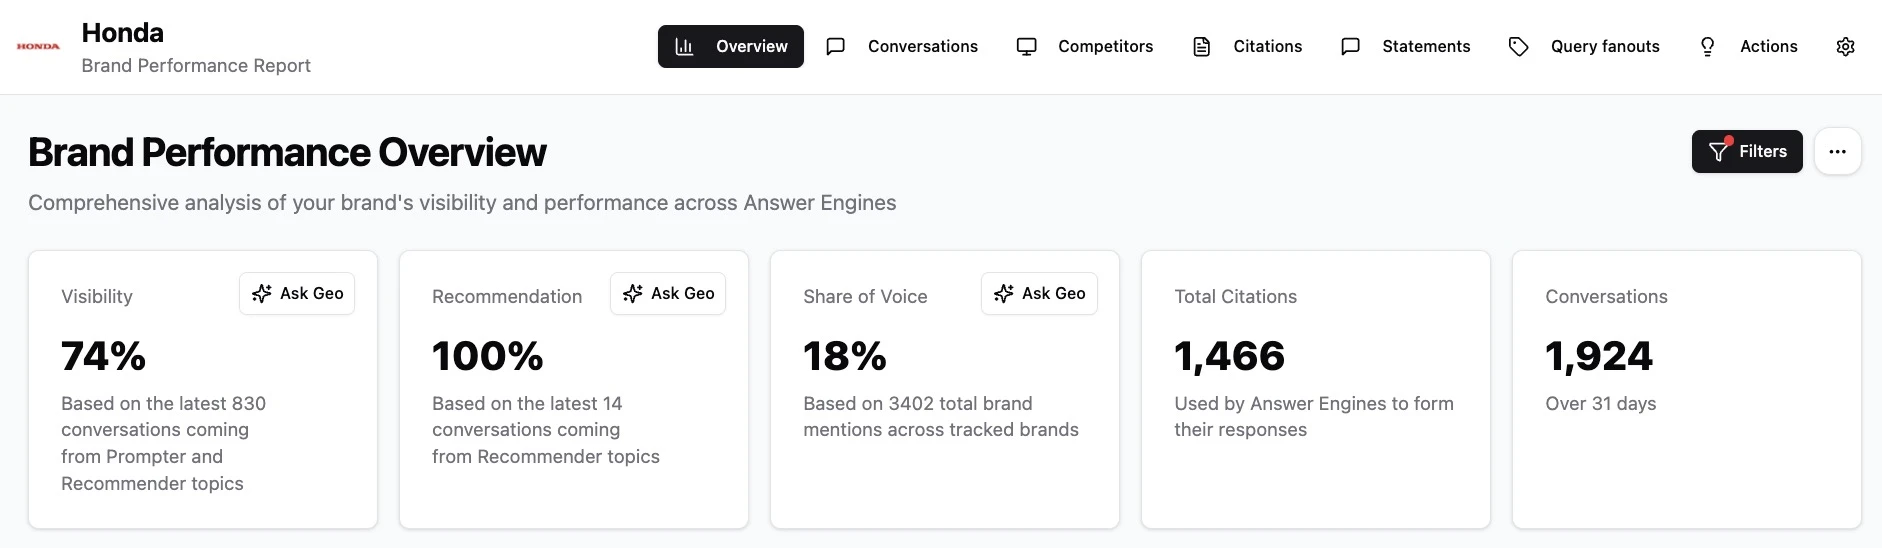Navigate to the Actions tab

tap(1749, 47)
